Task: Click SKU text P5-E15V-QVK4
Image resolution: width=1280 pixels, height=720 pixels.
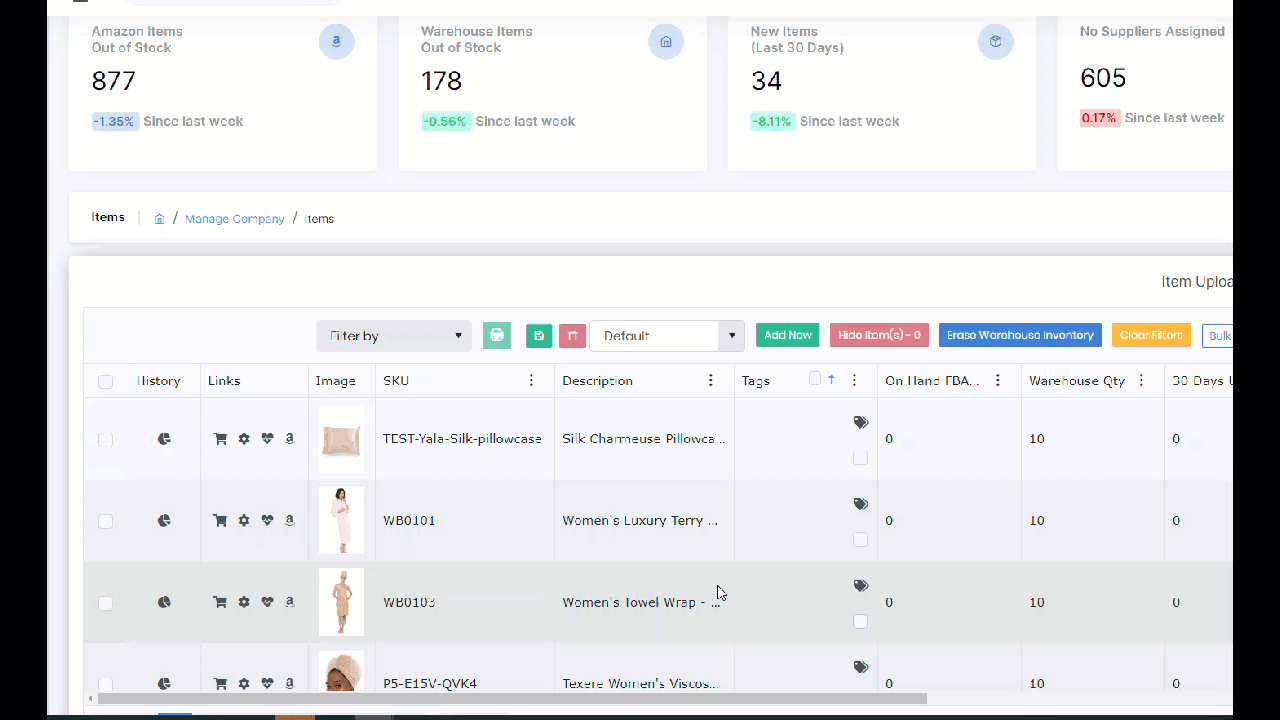Action: tap(430, 684)
